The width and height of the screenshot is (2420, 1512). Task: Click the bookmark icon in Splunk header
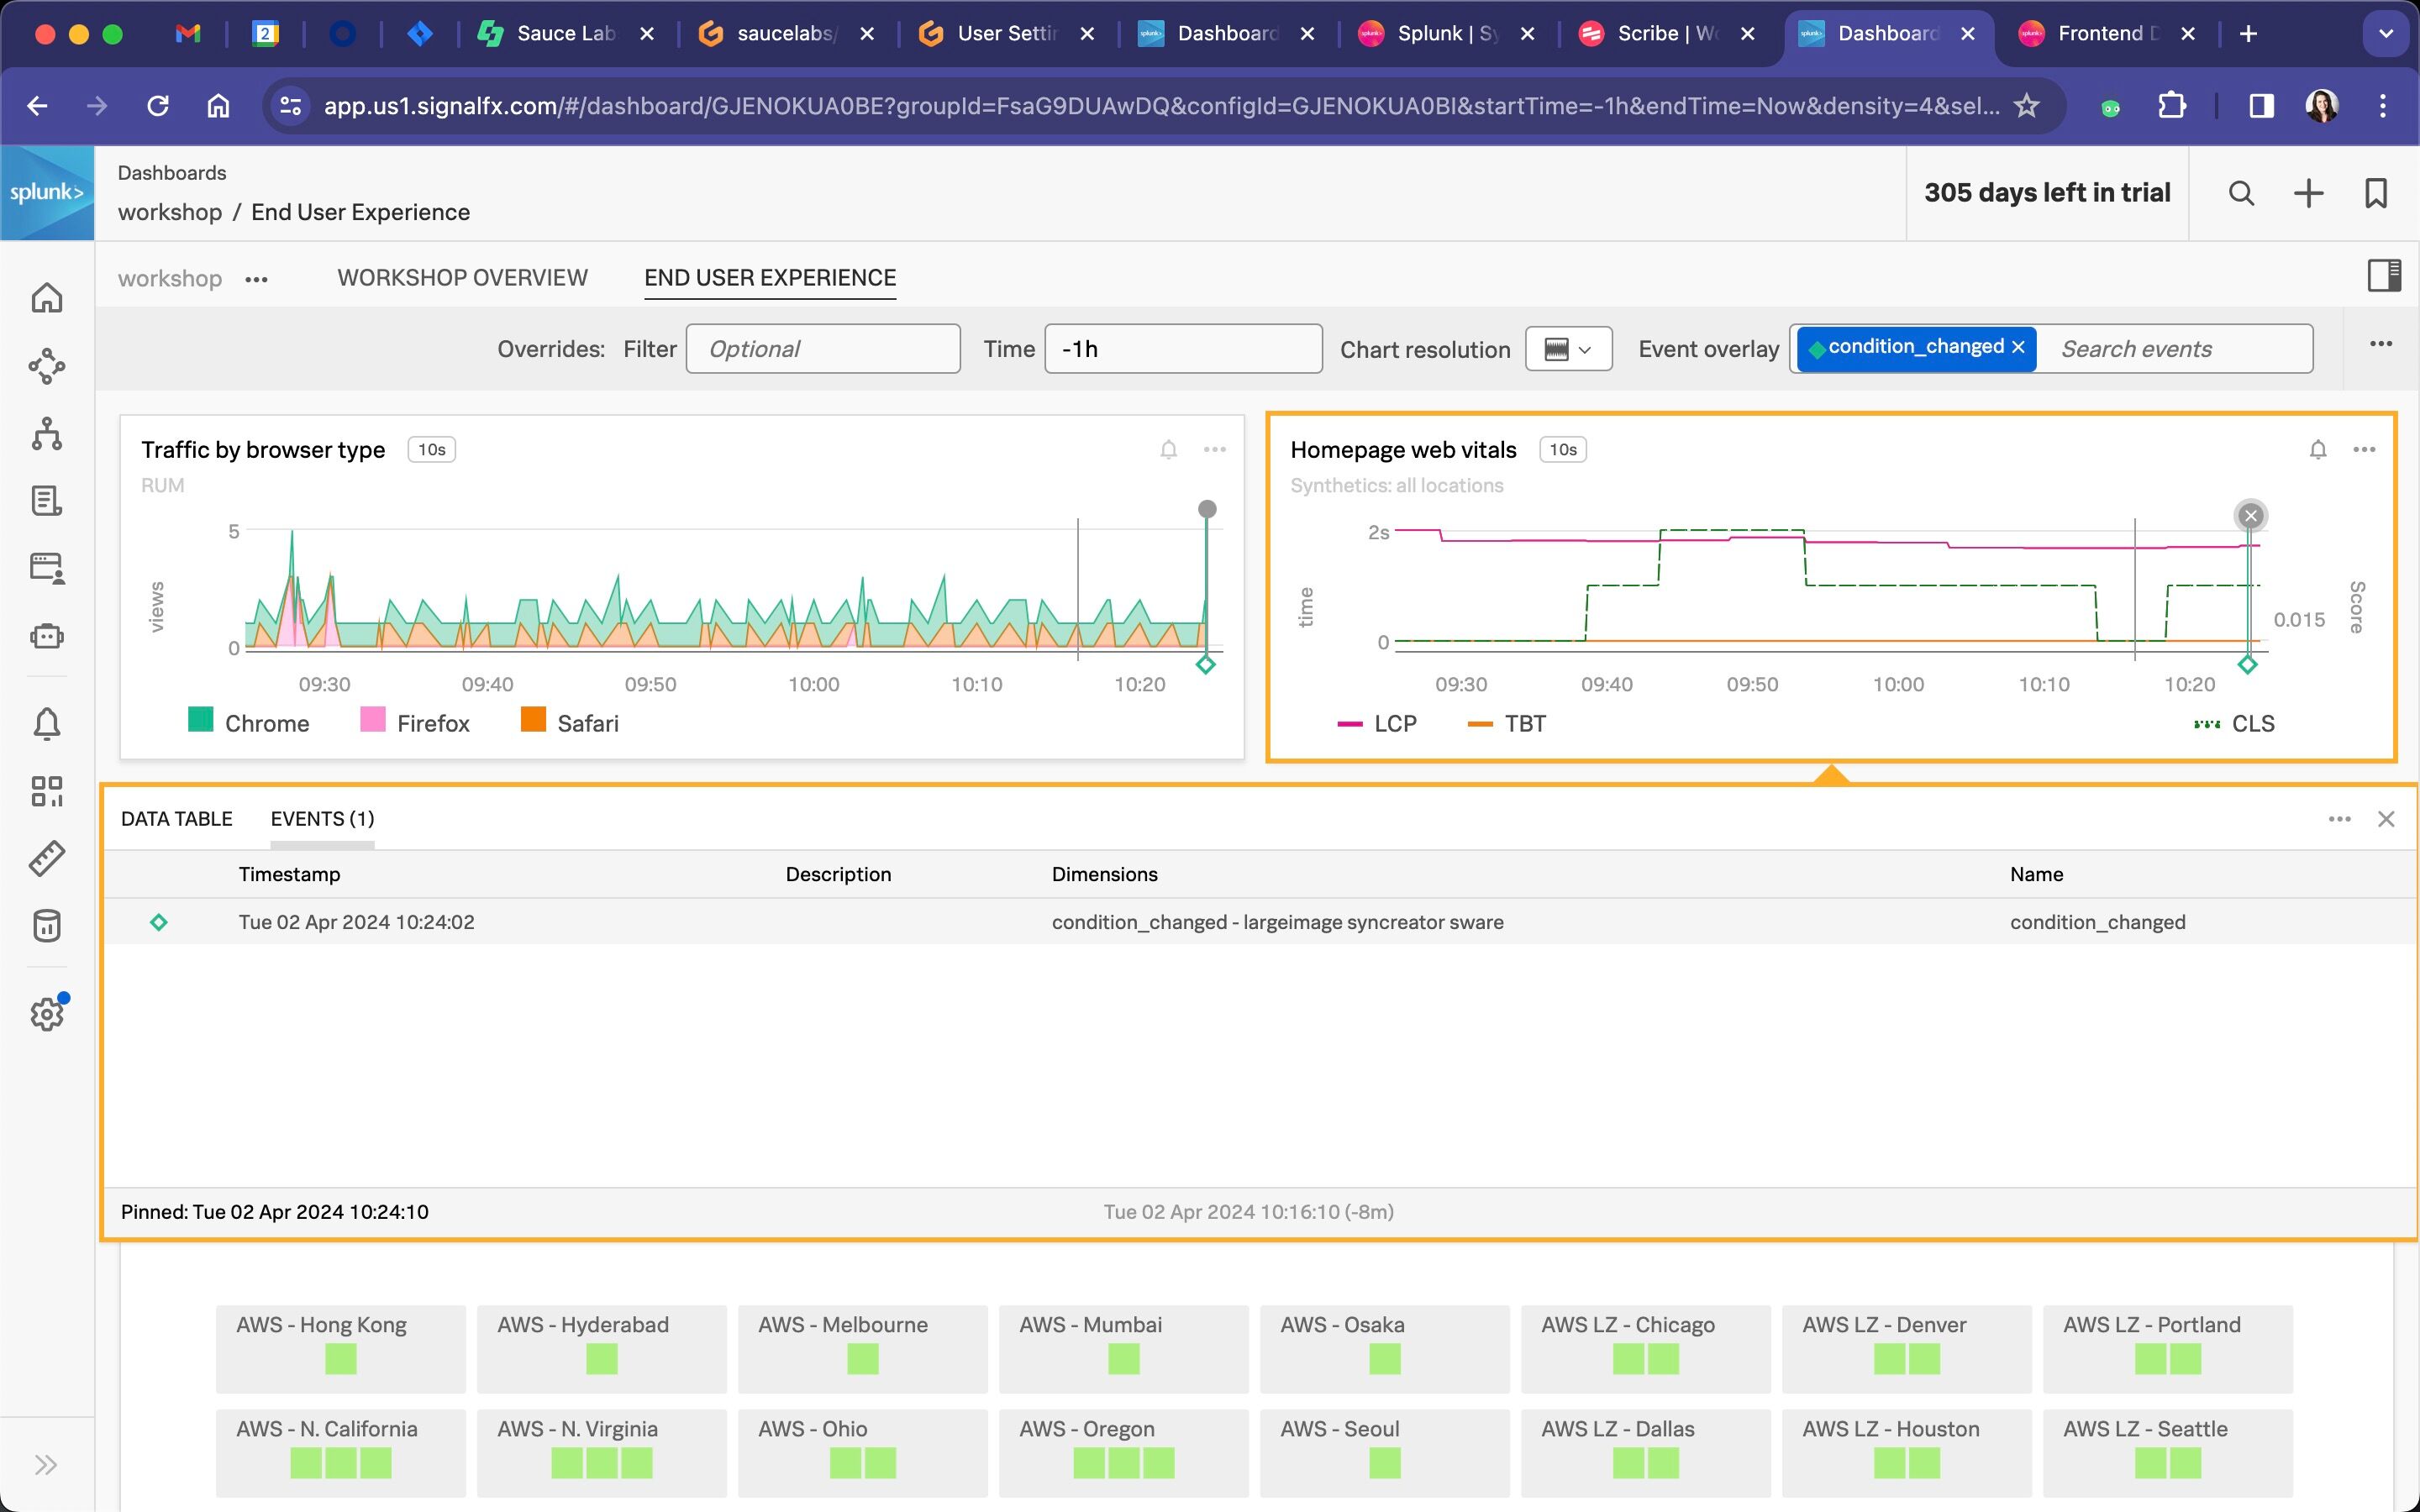click(x=2376, y=193)
